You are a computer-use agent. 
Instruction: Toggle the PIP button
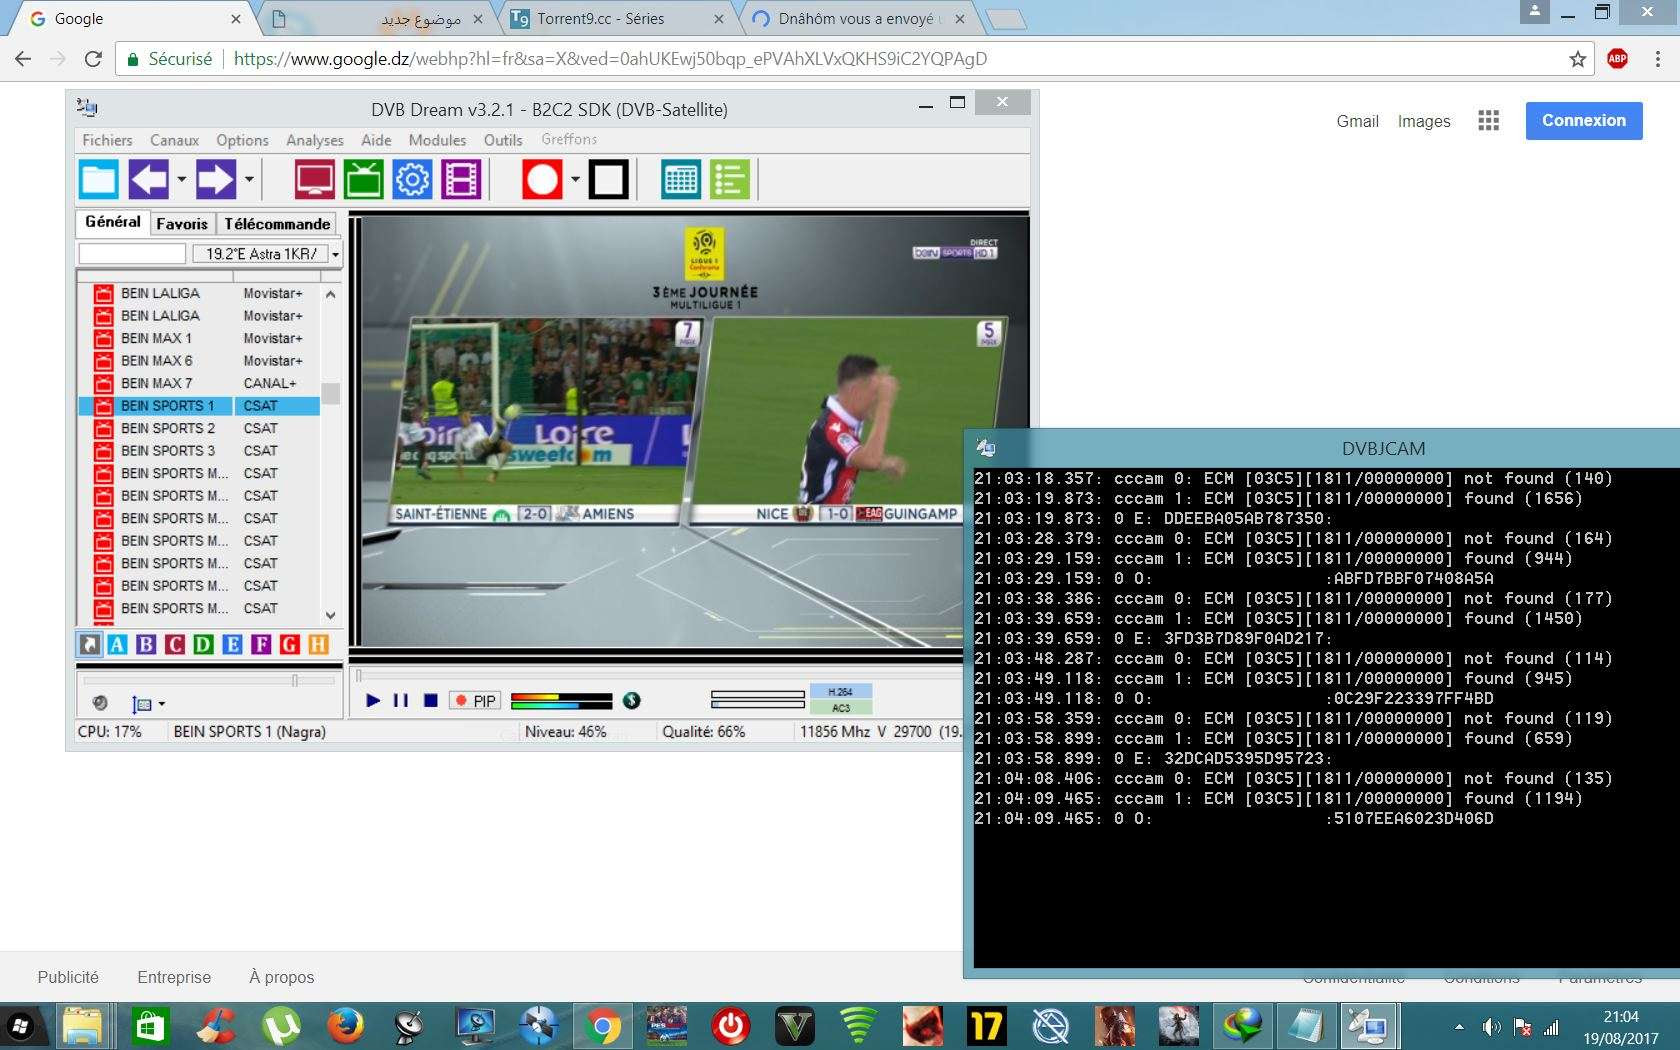(475, 701)
